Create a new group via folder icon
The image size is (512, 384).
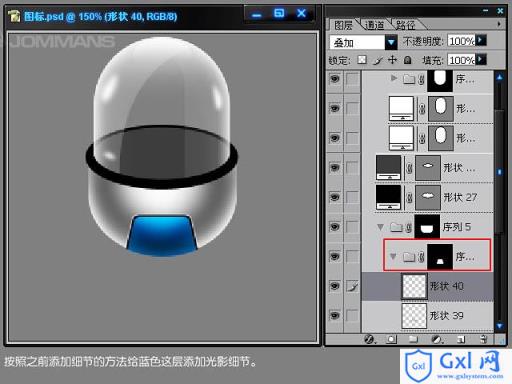coord(413,339)
